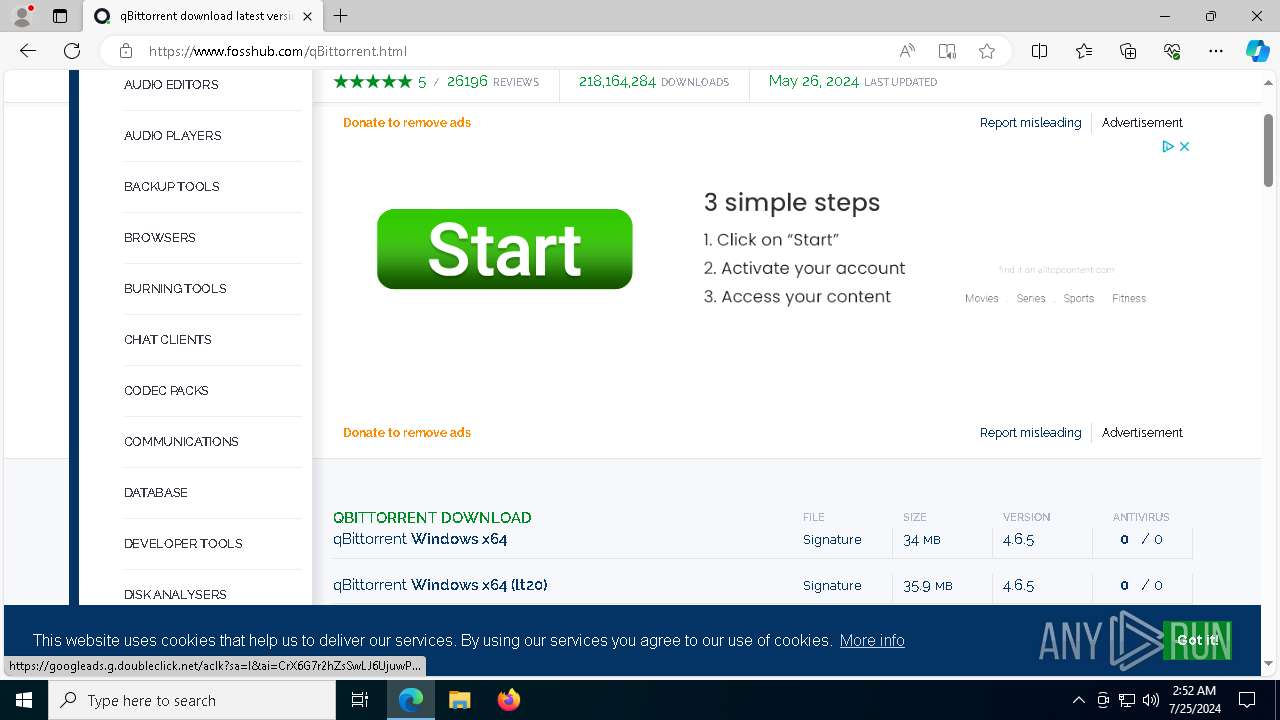Open the Backup Tools category
Image resolution: width=1280 pixels, height=720 pixels.
tap(172, 187)
